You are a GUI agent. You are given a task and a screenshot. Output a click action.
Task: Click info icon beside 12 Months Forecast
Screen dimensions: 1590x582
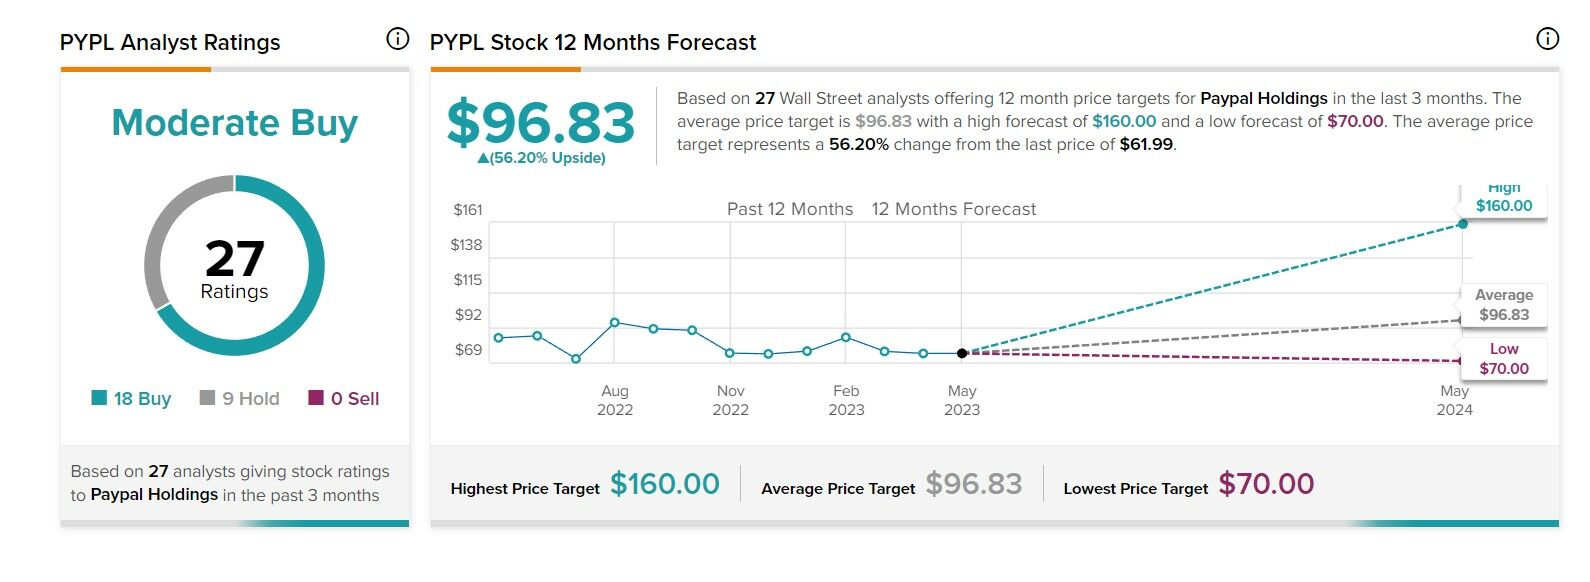click(x=1547, y=39)
